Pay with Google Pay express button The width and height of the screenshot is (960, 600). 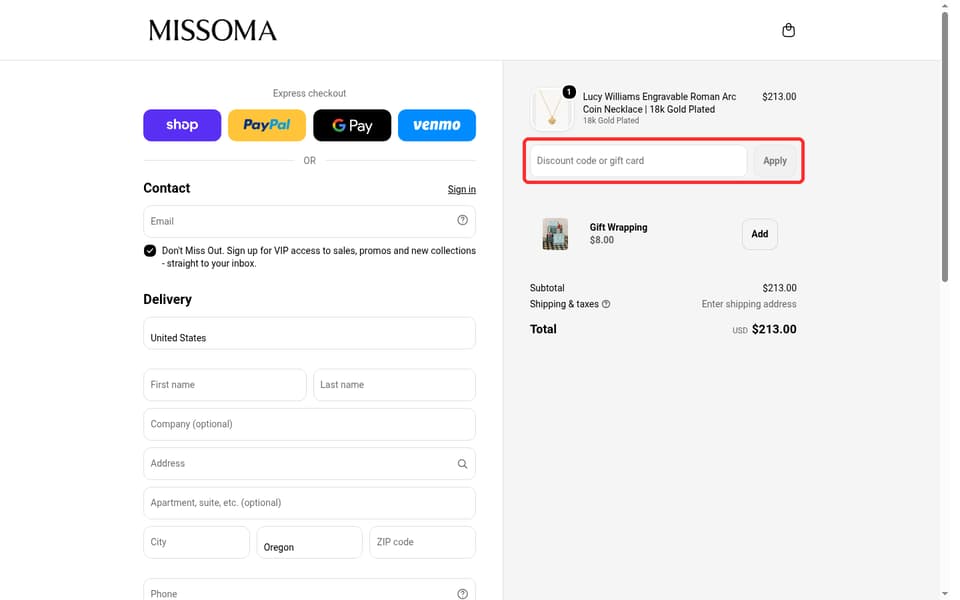(x=352, y=125)
